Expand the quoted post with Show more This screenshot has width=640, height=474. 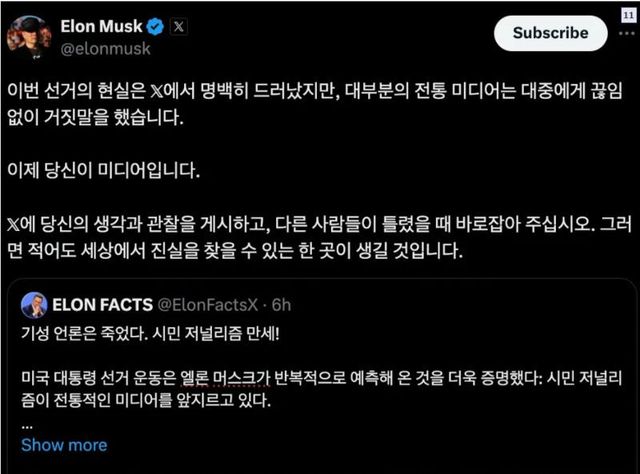[64, 444]
